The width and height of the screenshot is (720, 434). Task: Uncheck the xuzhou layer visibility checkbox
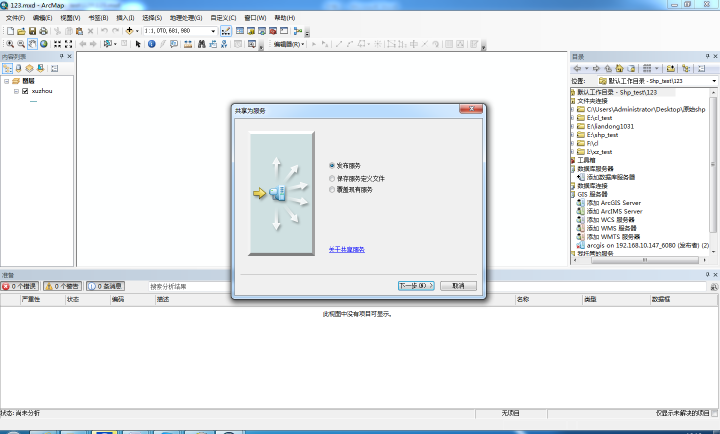coord(25,91)
